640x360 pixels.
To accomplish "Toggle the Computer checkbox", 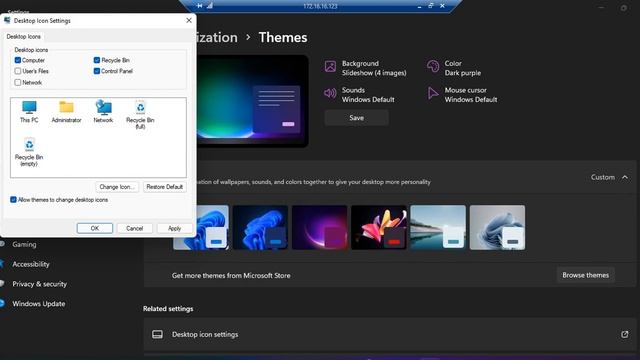I will pyautogui.click(x=18, y=60).
